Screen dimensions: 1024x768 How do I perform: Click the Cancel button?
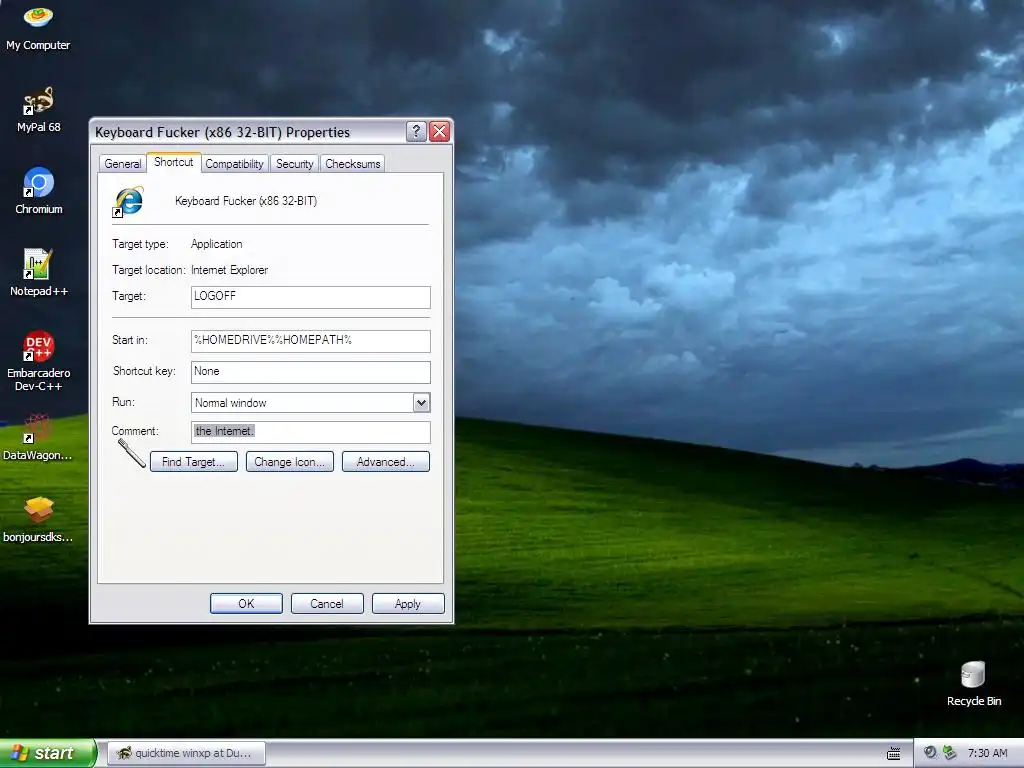(x=327, y=603)
